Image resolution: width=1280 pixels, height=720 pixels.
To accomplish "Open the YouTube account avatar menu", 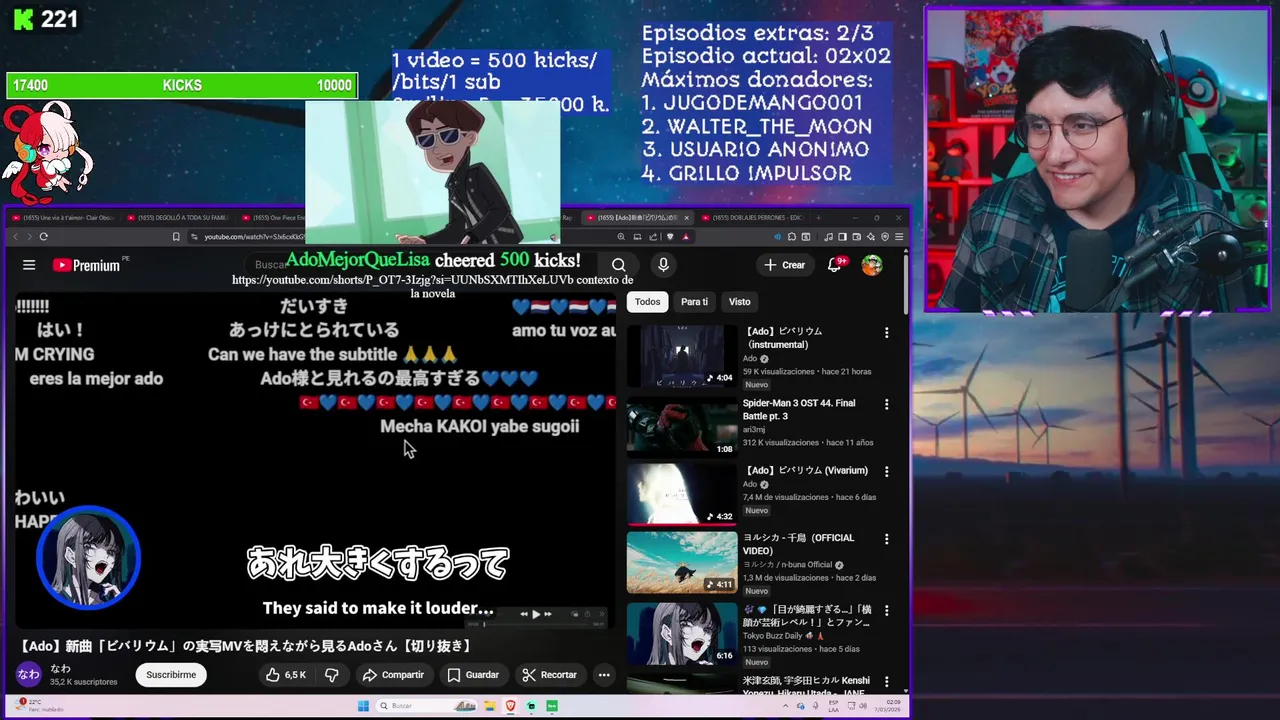I will tap(872, 265).
